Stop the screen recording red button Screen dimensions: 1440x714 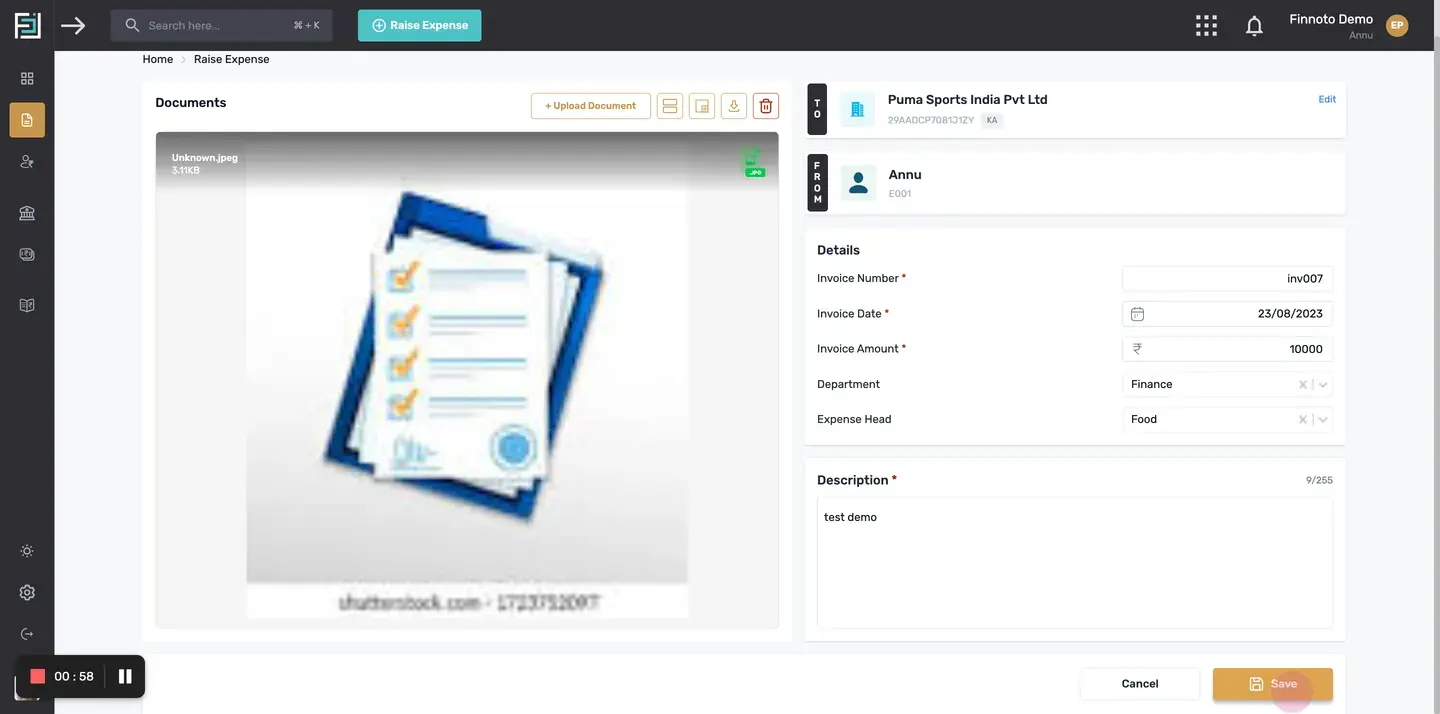38,677
